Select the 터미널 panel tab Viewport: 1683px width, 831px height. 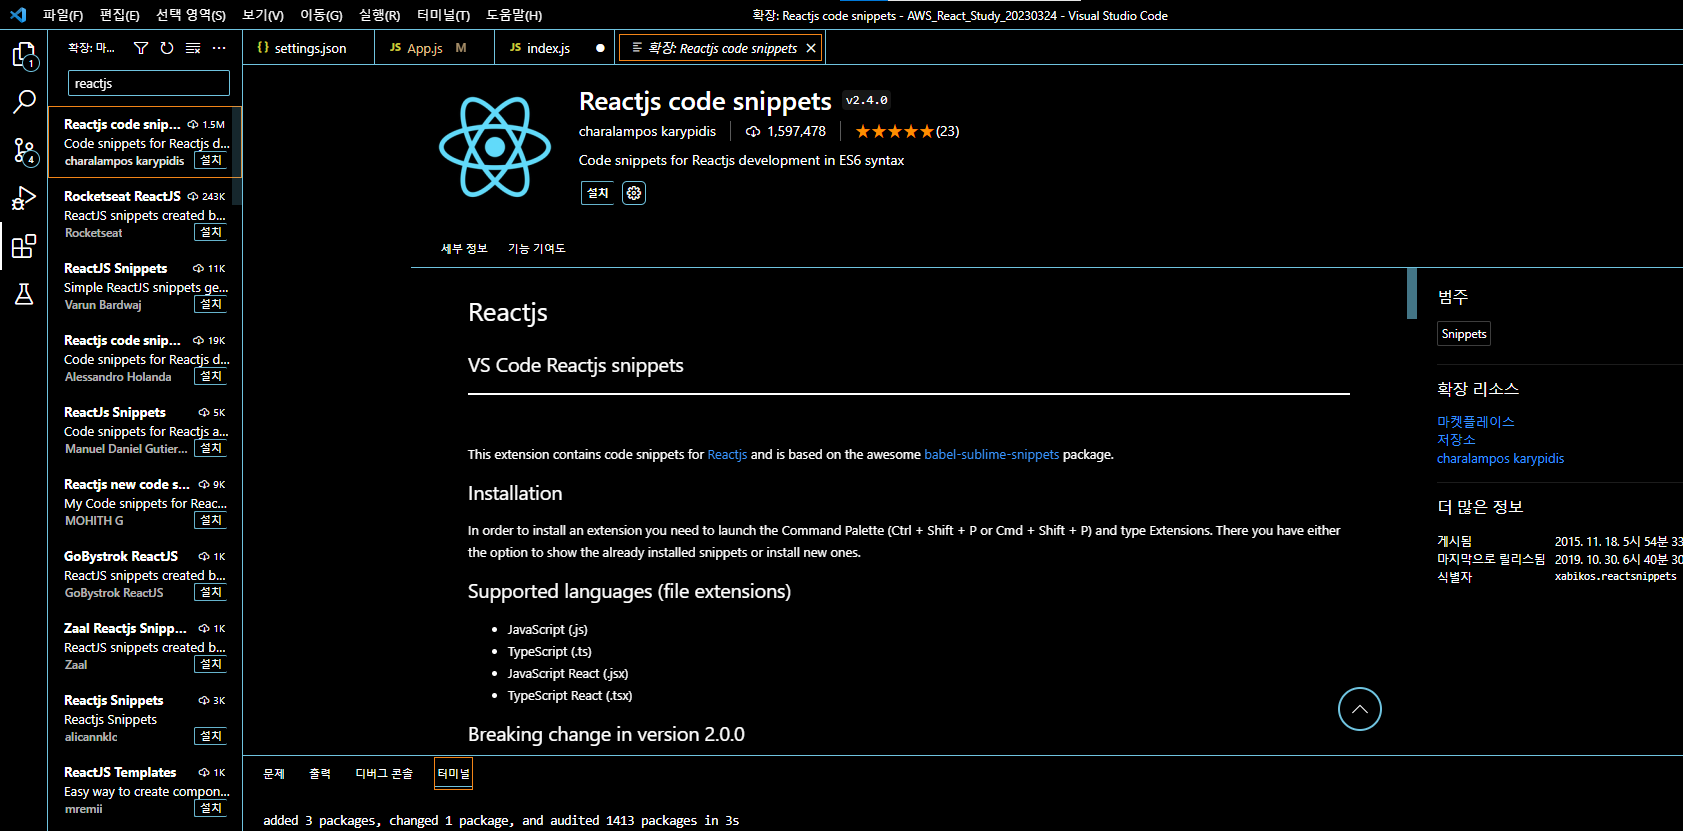coord(453,773)
